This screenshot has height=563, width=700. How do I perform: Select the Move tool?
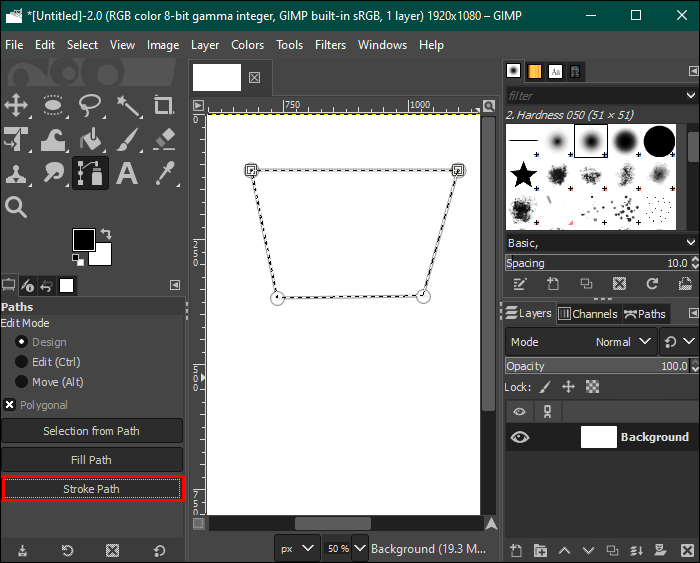[x=17, y=104]
